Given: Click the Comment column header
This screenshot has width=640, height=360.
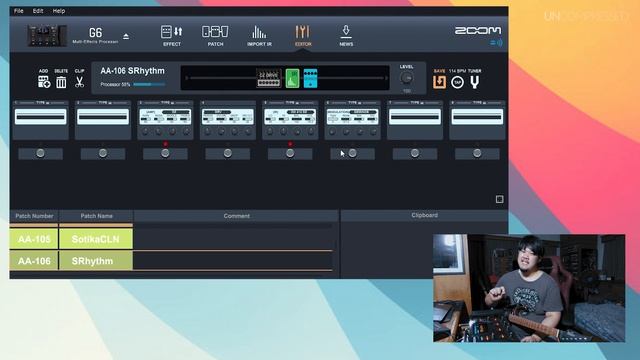Looking at the screenshot, I should (236, 216).
